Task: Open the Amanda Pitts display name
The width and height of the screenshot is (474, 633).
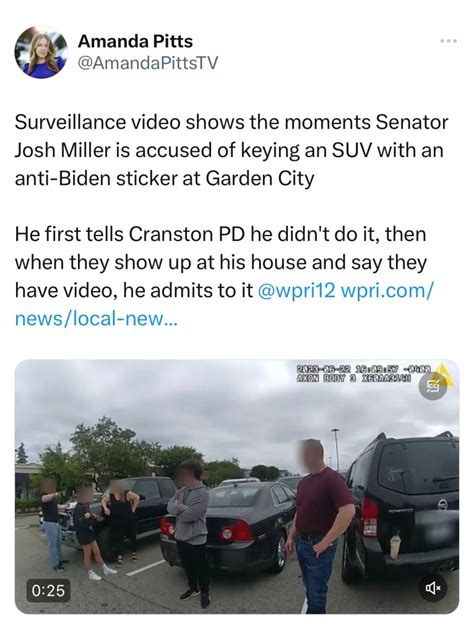Action: pyautogui.click(x=135, y=41)
